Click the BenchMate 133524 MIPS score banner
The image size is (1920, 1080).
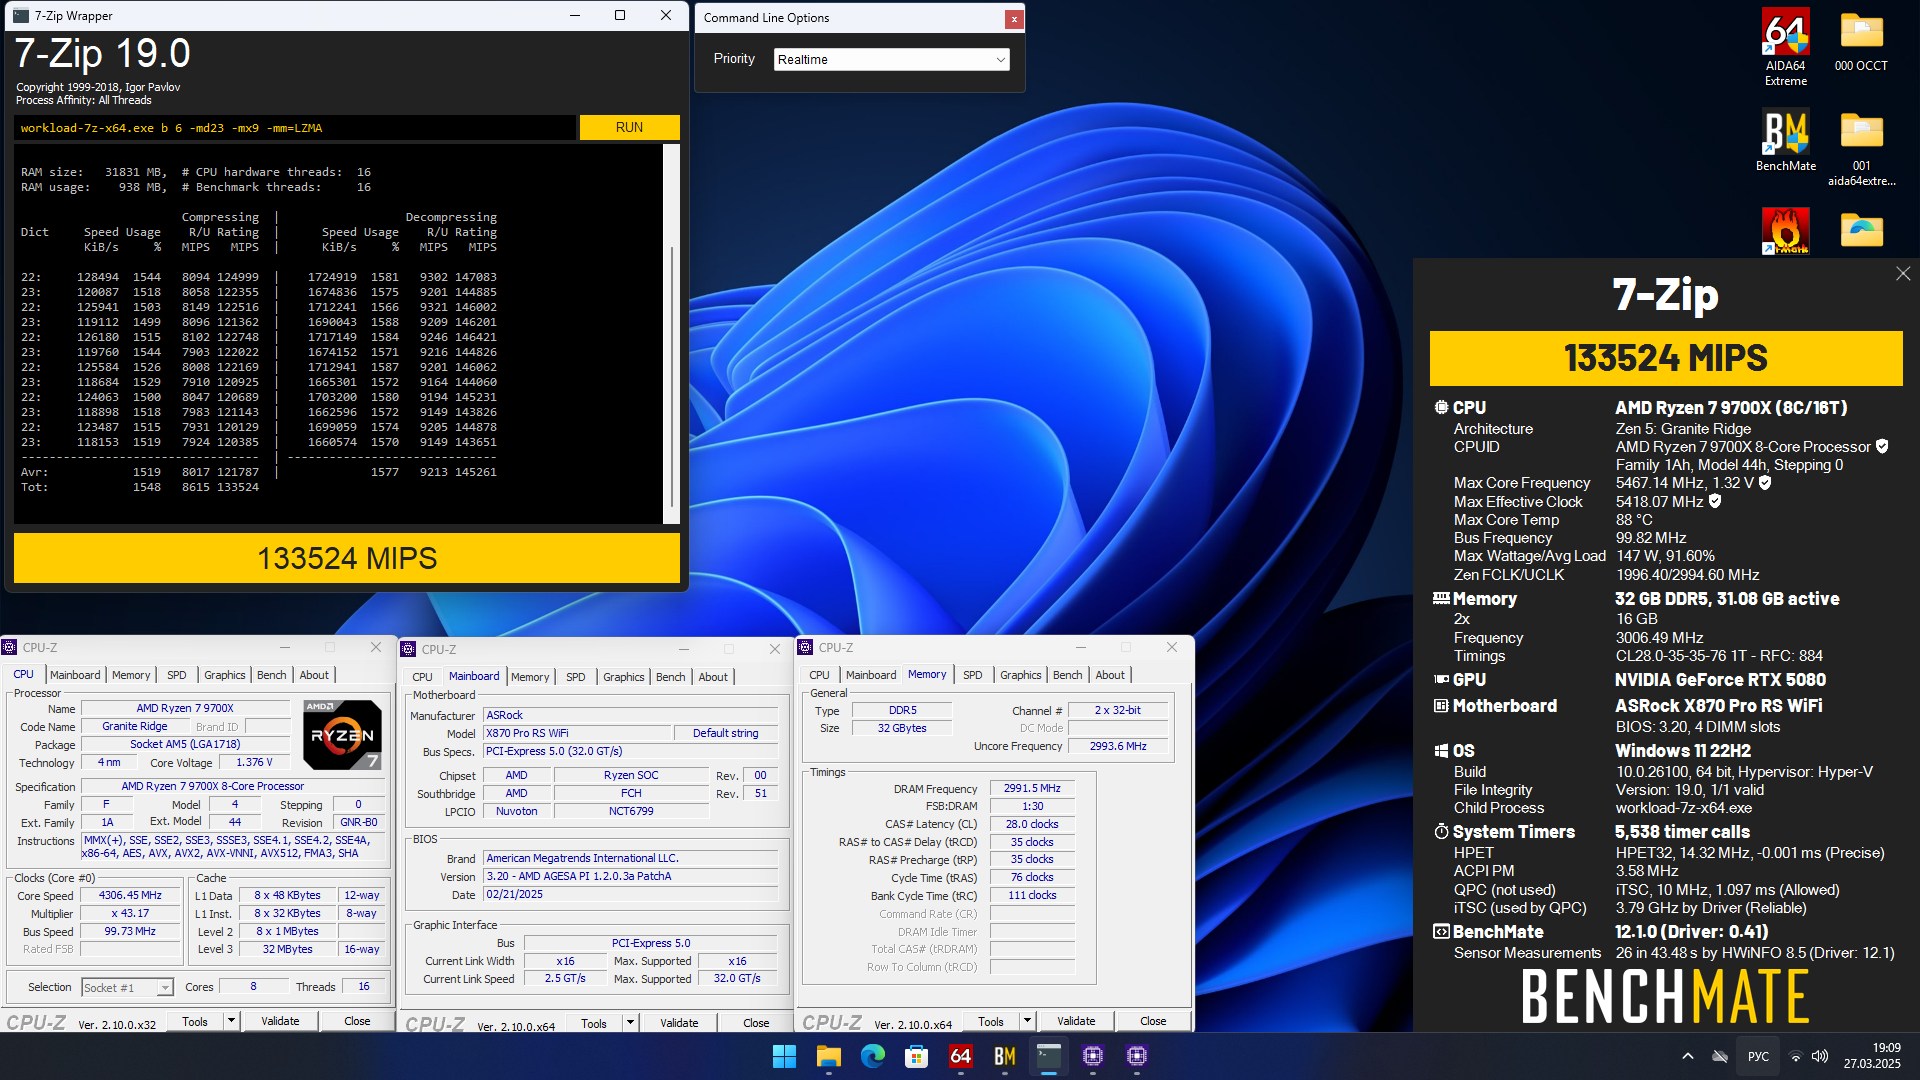[x=1666, y=358]
